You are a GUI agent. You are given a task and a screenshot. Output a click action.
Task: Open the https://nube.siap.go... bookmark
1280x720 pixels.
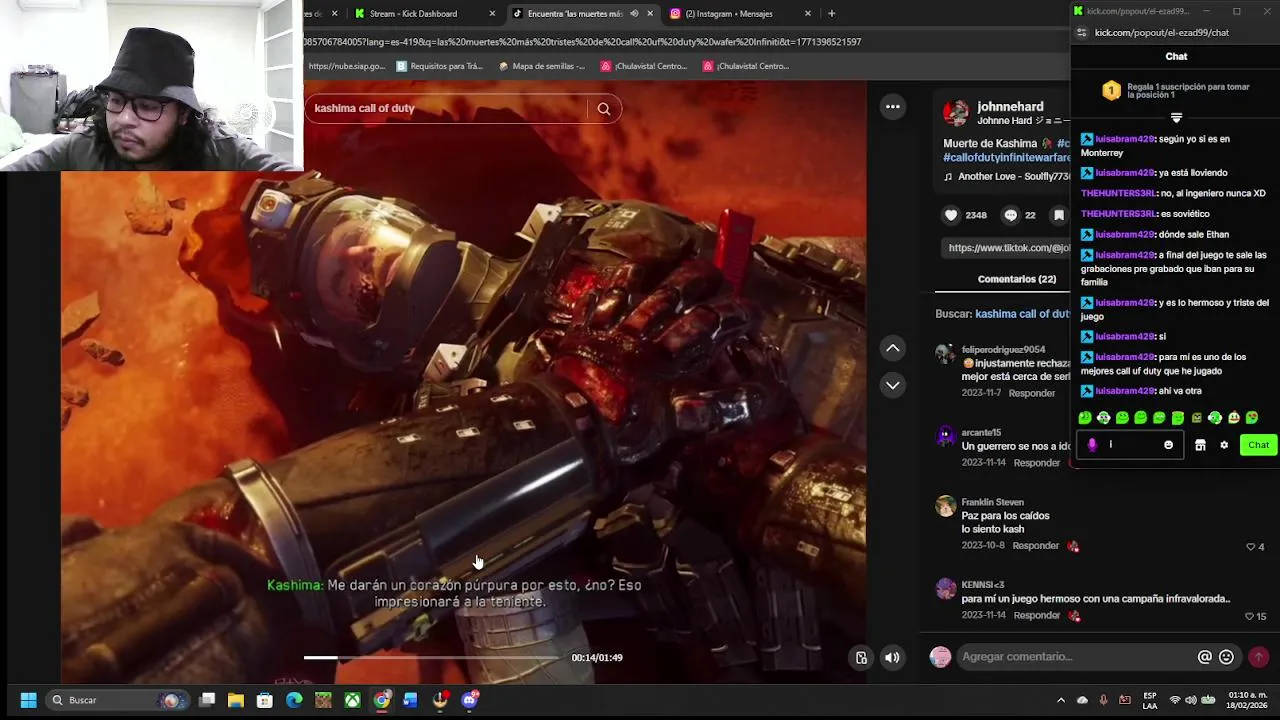coord(346,66)
